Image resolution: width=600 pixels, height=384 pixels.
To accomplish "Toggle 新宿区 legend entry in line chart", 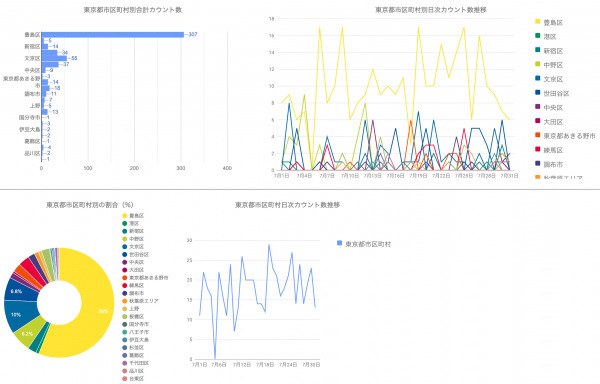I will pos(549,50).
